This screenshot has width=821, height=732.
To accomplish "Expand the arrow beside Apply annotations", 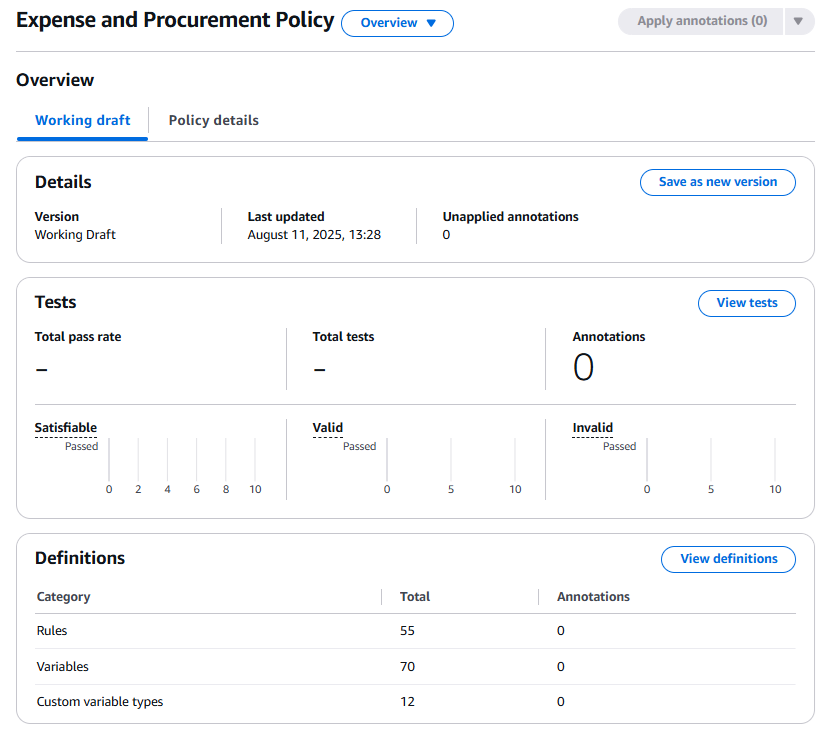I will click(x=799, y=21).
